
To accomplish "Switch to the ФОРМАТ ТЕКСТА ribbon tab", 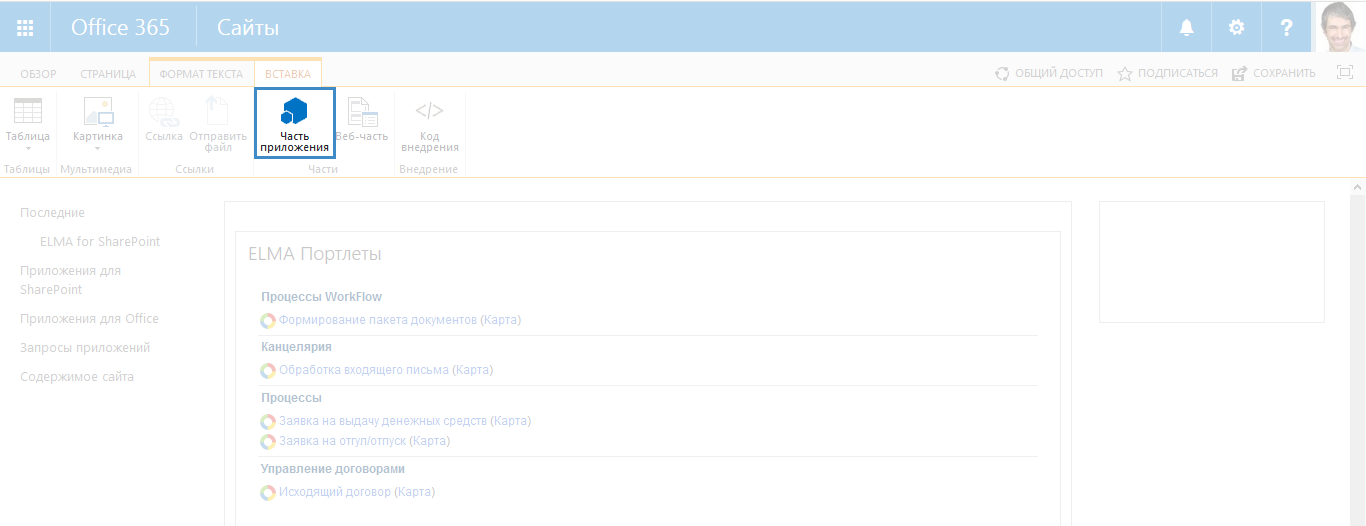I will 201,73.
